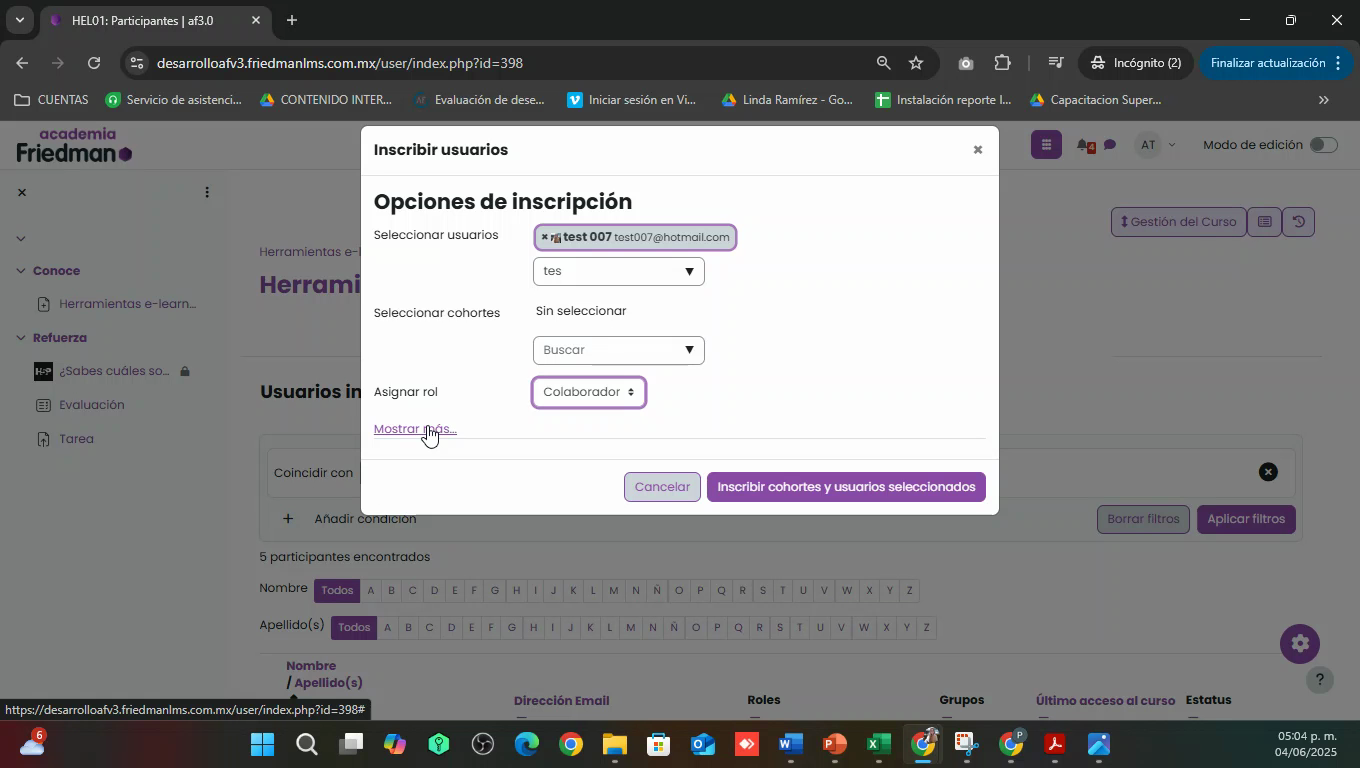Sort by Nombre column header
Image resolution: width=1360 pixels, height=768 pixels.
click(x=311, y=666)
